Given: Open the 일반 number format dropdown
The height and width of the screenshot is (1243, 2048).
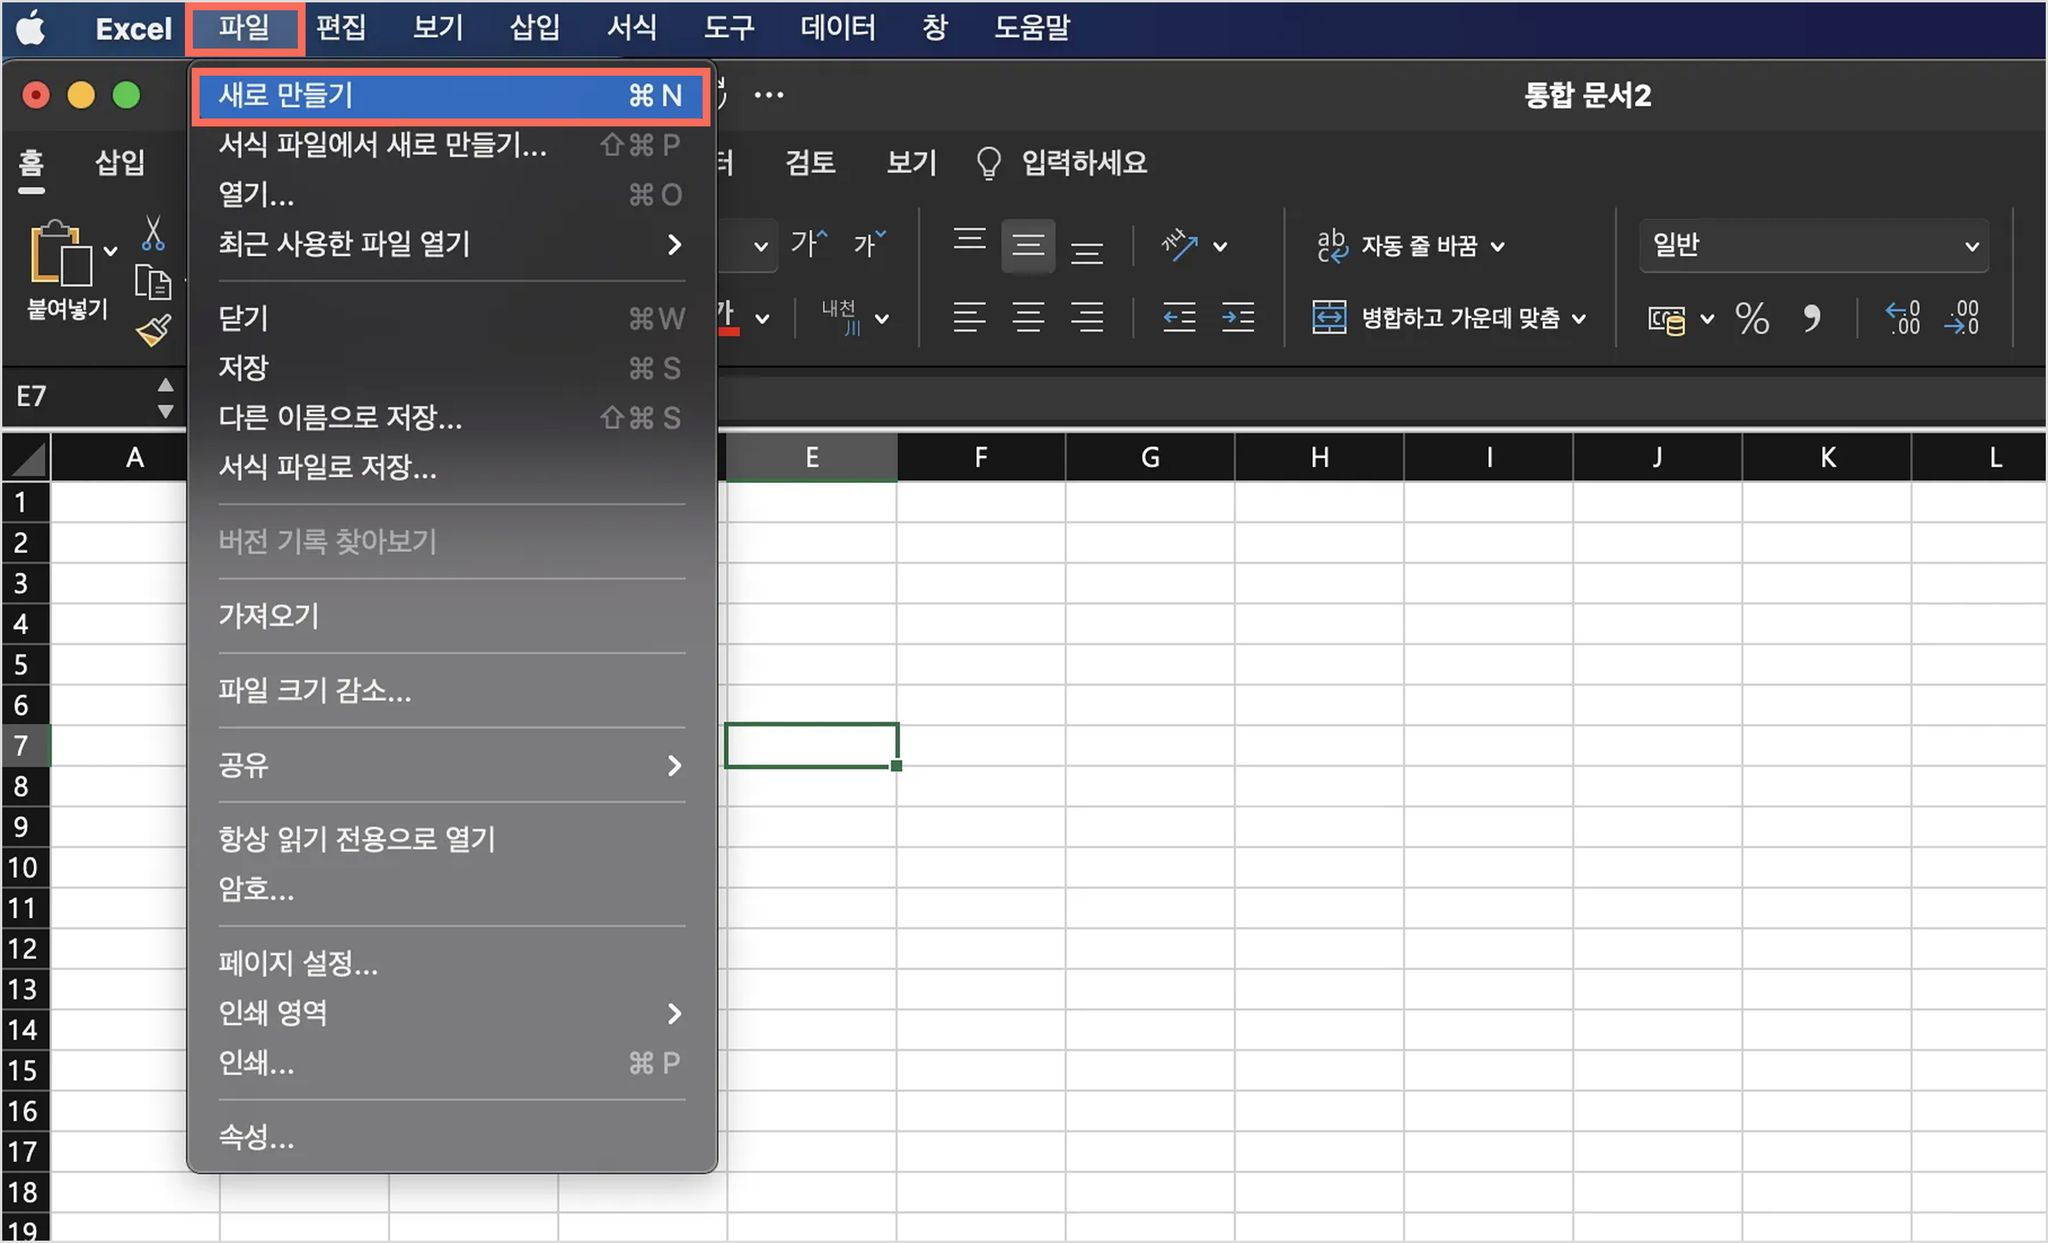Looking at the screenshot, I should (1813, 245).
